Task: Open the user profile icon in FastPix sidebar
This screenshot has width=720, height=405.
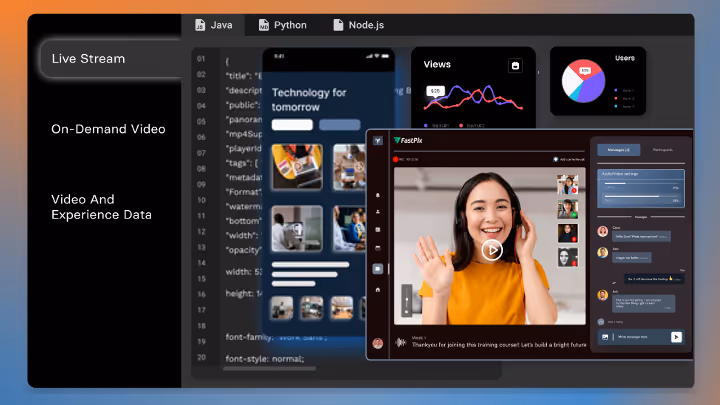Action: (378, 212)
